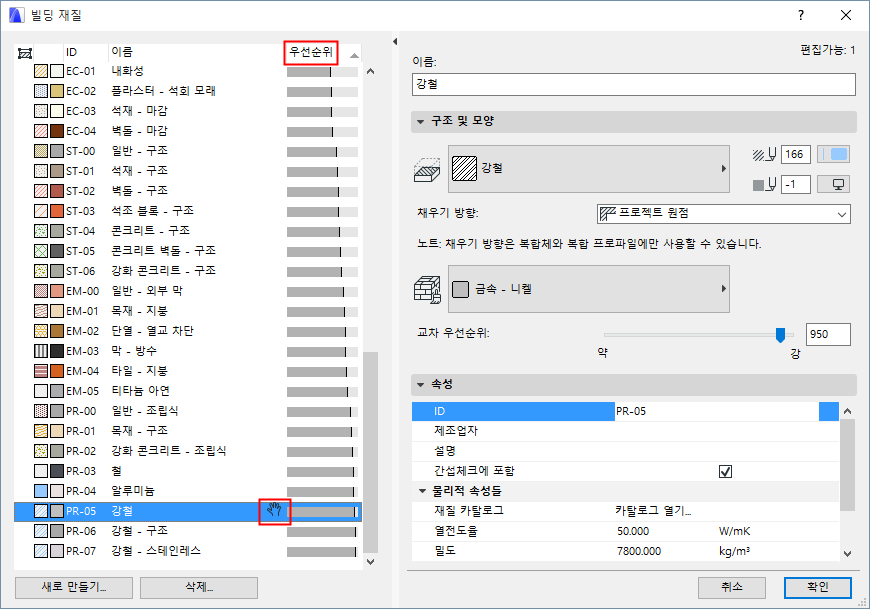
Task: Click the foreground pen number field 166
Action: [796, 155]
